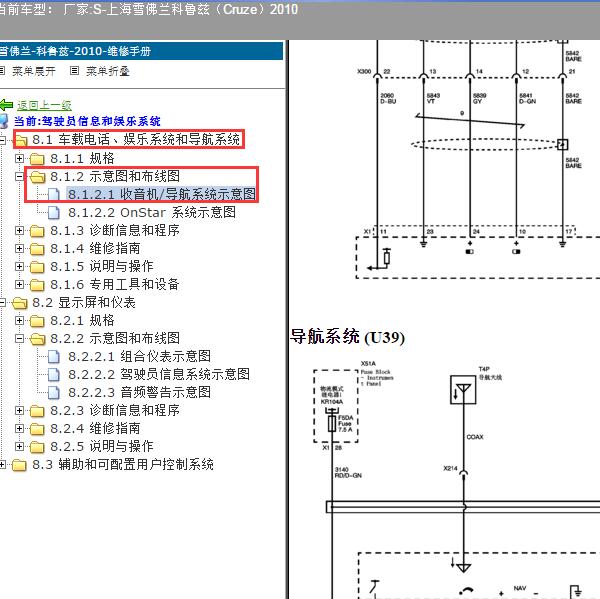This screenshot has height=599, width=600.
Task: Click the green back arrow icon
Action: pyautogui.click(x=5, y=104)
